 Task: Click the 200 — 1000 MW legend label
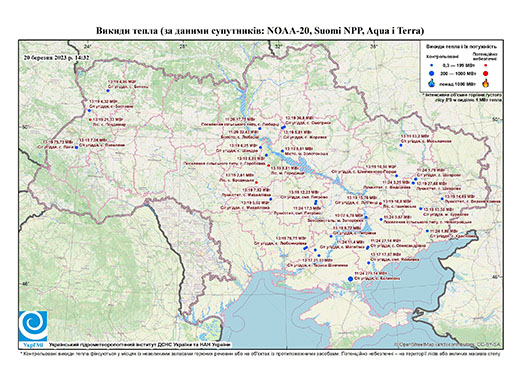click(x=457, y=74)
